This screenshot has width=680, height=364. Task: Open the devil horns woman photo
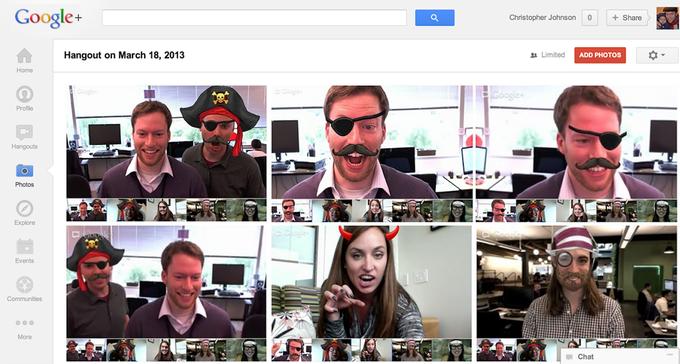tap(372, 282)
